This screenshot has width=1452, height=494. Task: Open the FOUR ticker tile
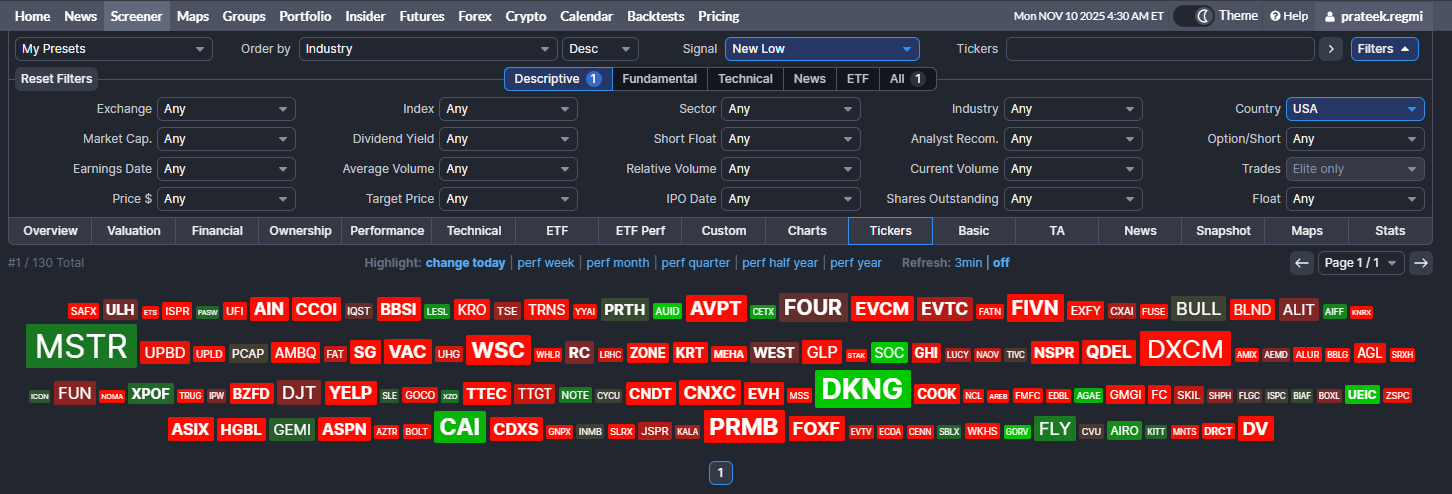point(813,308)
